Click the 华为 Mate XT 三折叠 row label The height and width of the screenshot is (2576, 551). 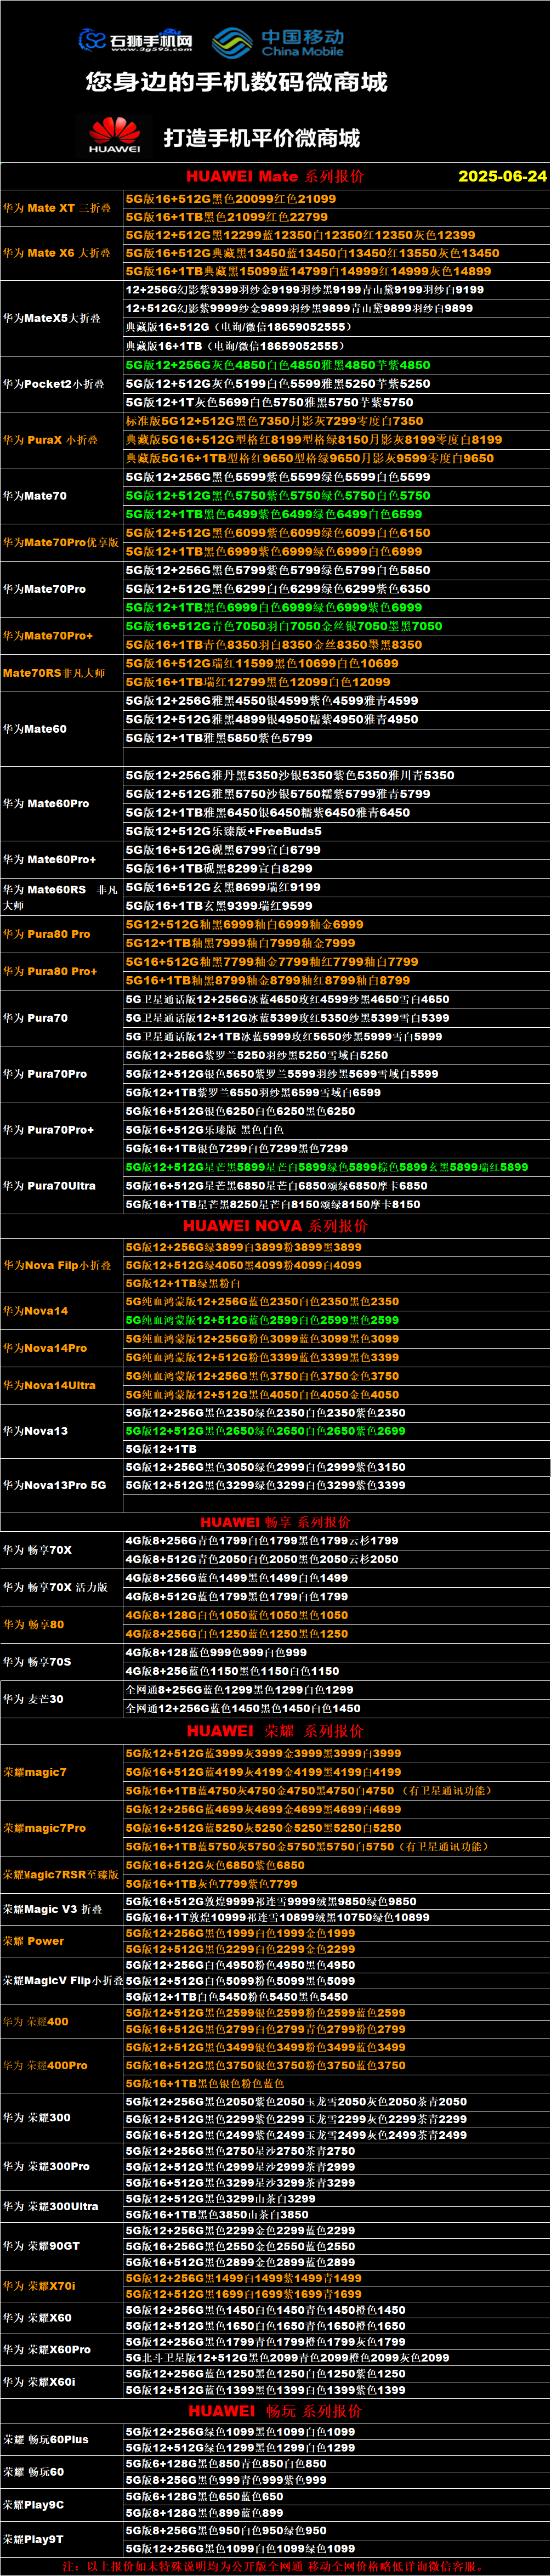[58, 208]
